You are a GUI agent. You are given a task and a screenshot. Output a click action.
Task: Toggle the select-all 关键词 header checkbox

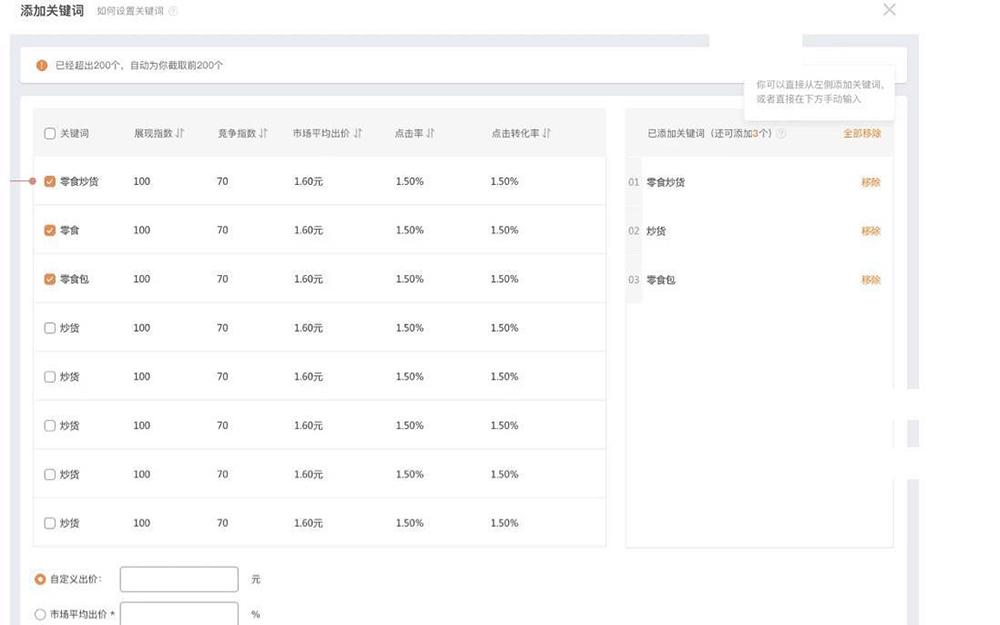point(50,133)
